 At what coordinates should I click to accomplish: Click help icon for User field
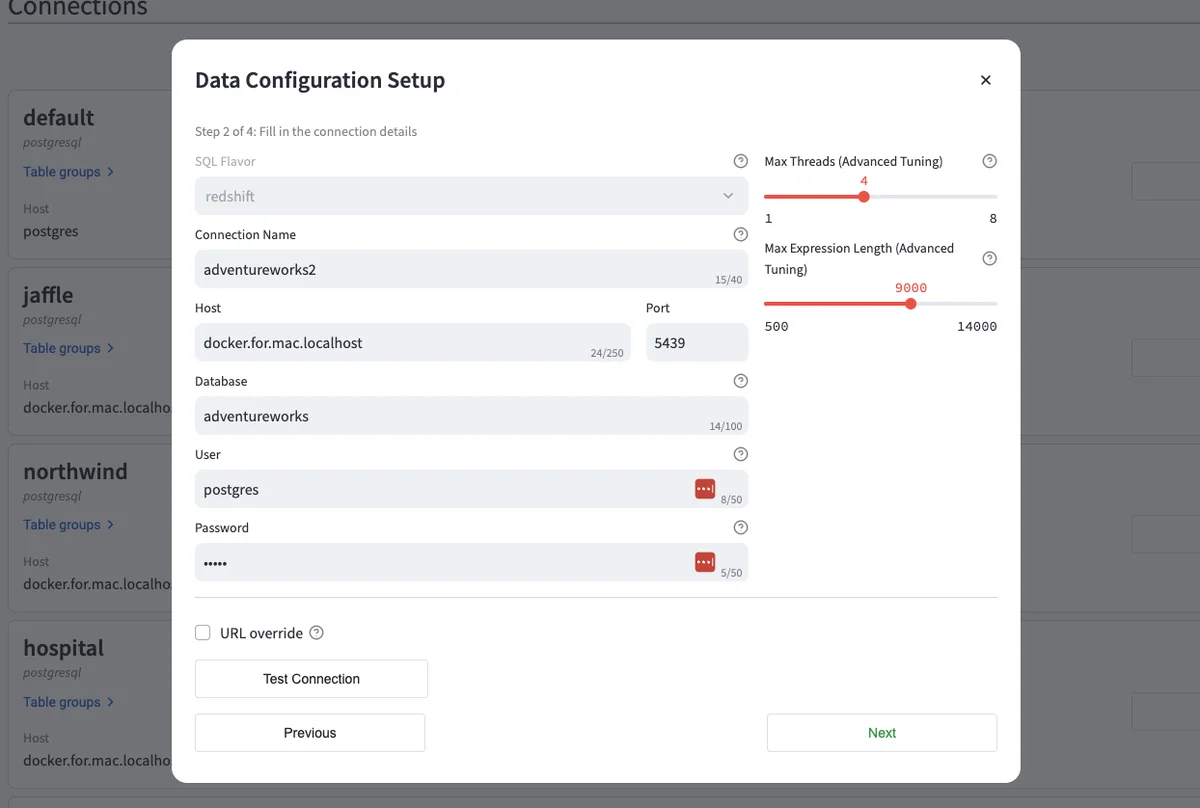pyautogui.click(x=740, y=454)
